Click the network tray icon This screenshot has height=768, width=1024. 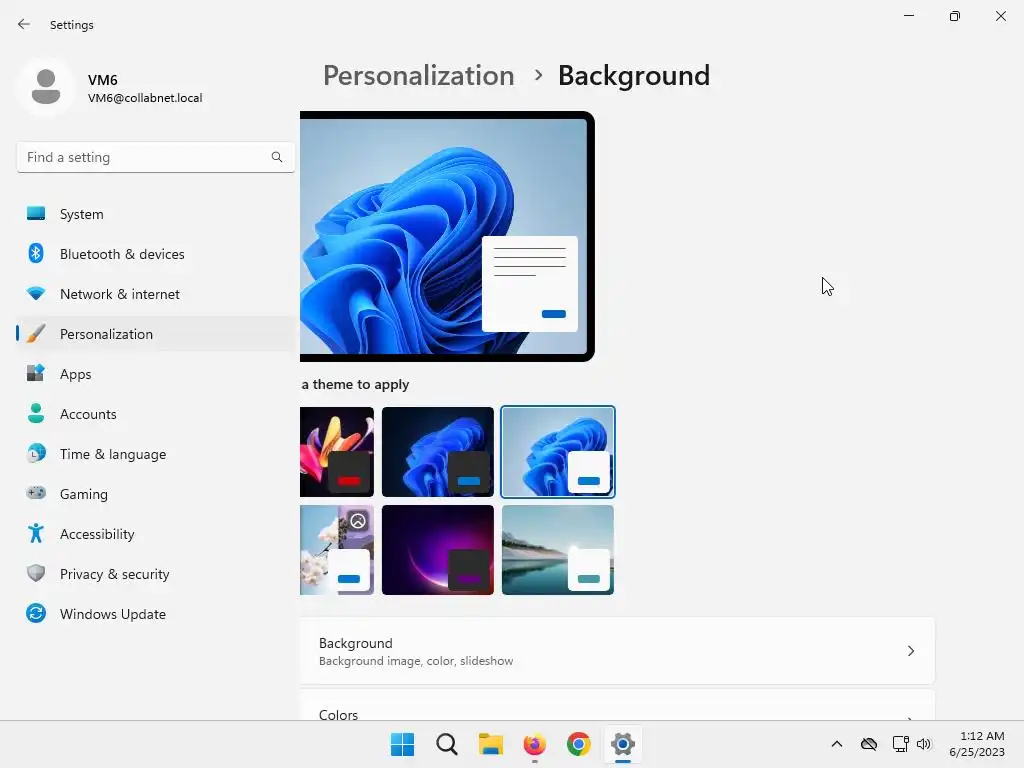[901, 744]
